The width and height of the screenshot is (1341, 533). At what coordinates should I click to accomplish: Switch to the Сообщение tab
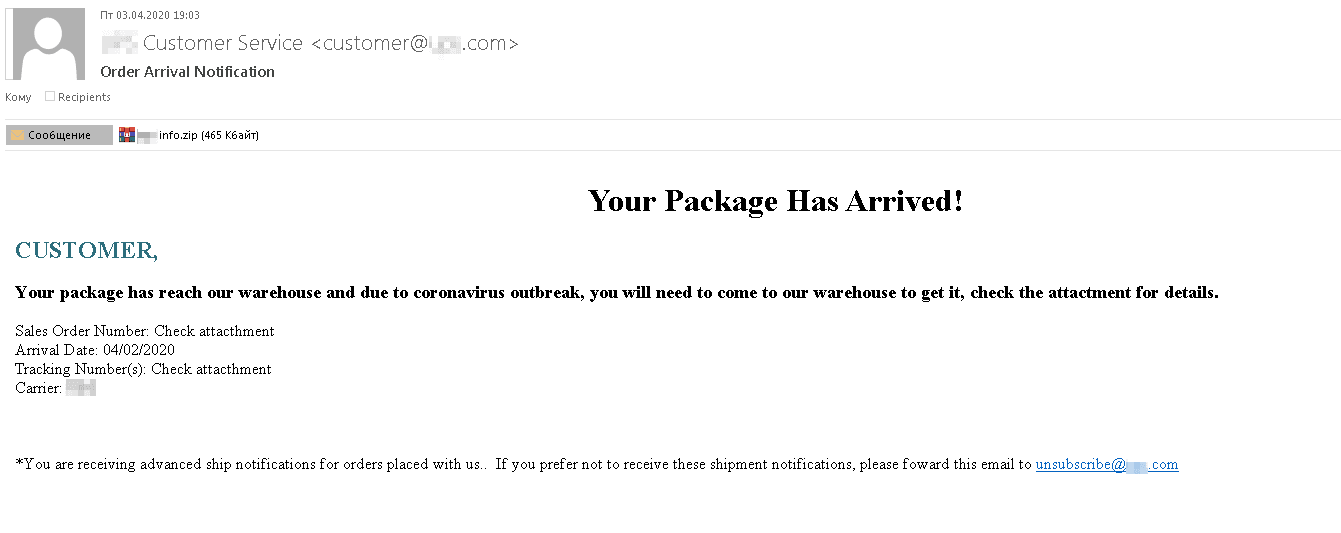(59, 135)
